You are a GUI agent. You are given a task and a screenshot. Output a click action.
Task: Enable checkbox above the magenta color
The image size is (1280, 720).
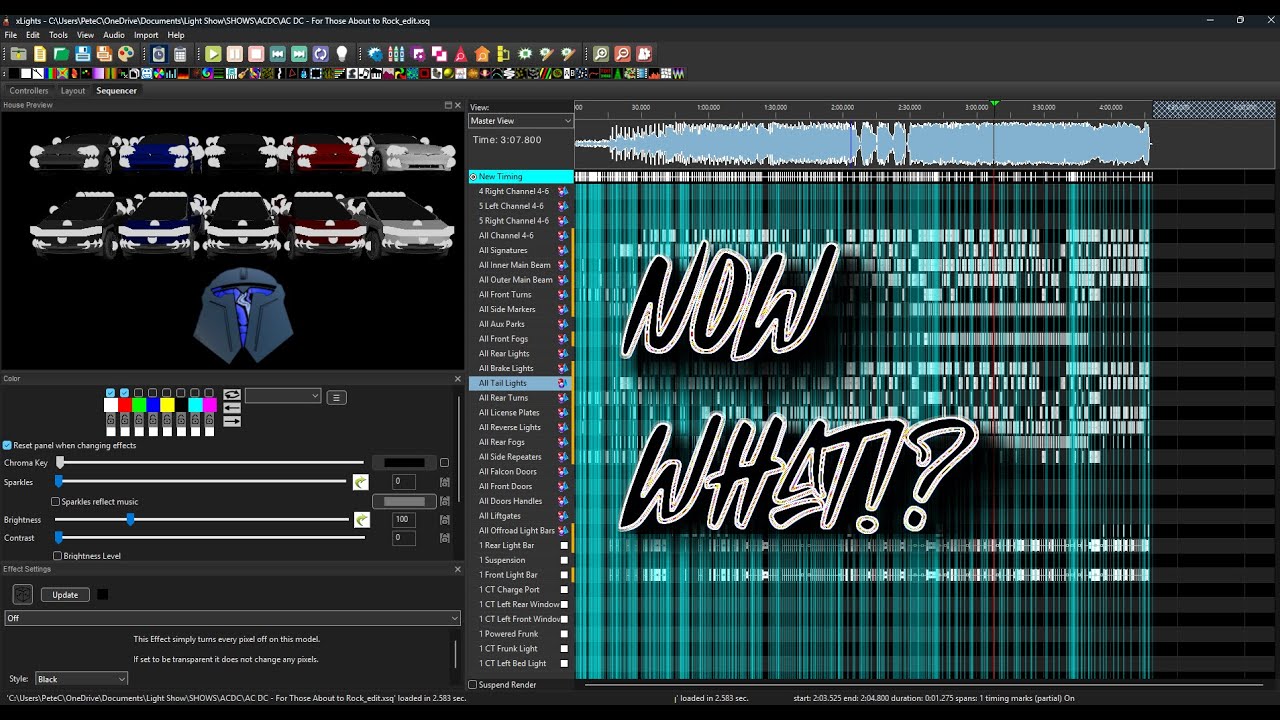209,393
